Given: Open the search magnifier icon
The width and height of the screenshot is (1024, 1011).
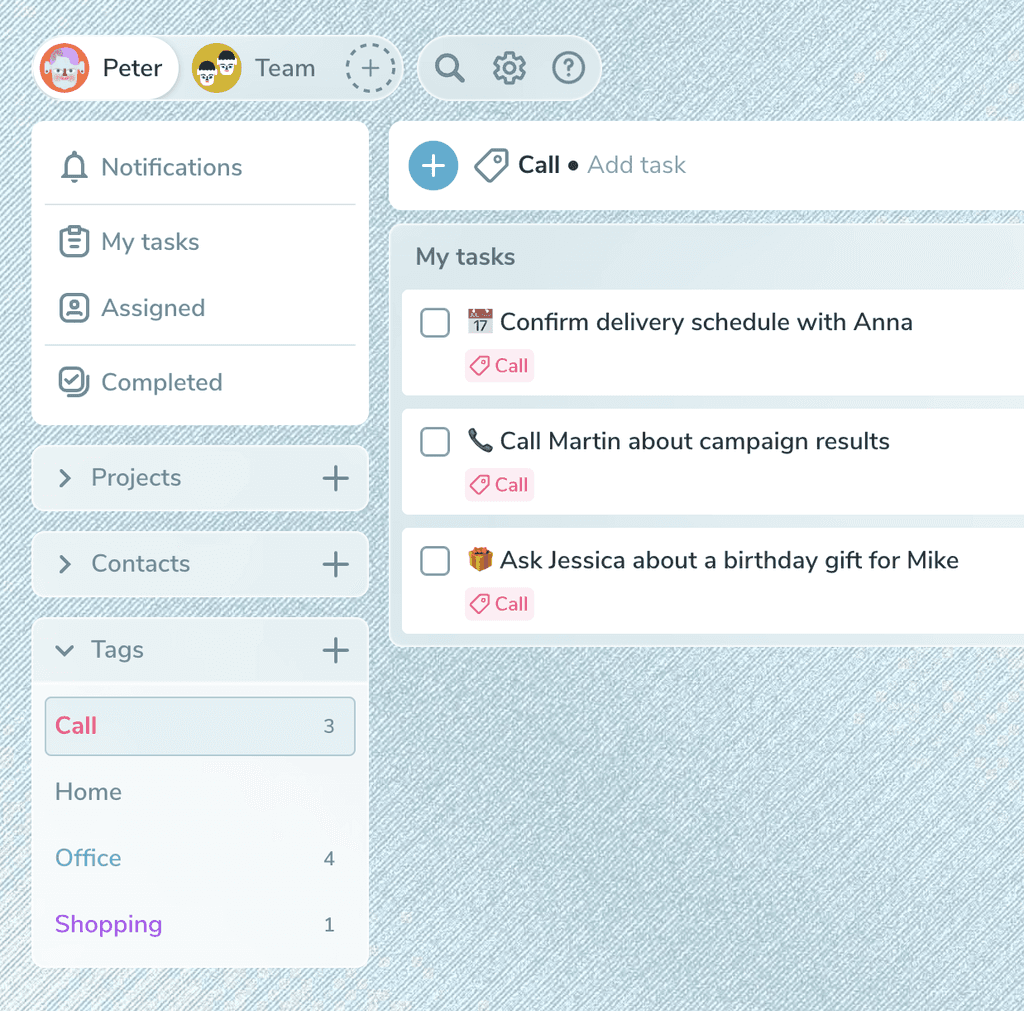Looking at the screenshot, I should [449, 68].
